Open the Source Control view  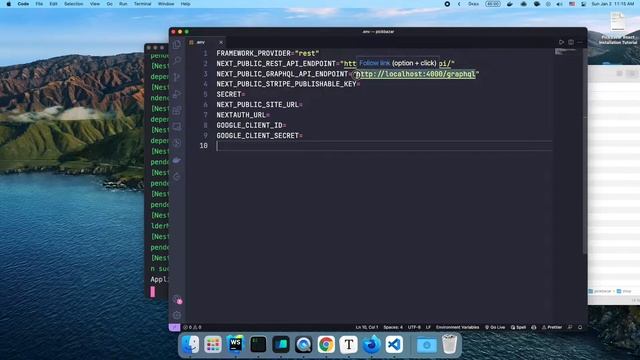(x=177, y=77)
